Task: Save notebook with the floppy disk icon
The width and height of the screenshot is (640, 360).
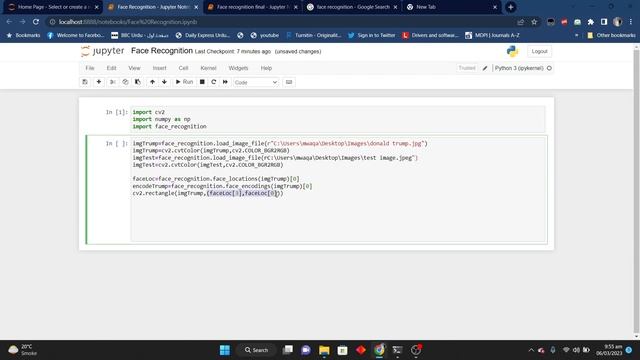Action: click(x=85, y=82)
